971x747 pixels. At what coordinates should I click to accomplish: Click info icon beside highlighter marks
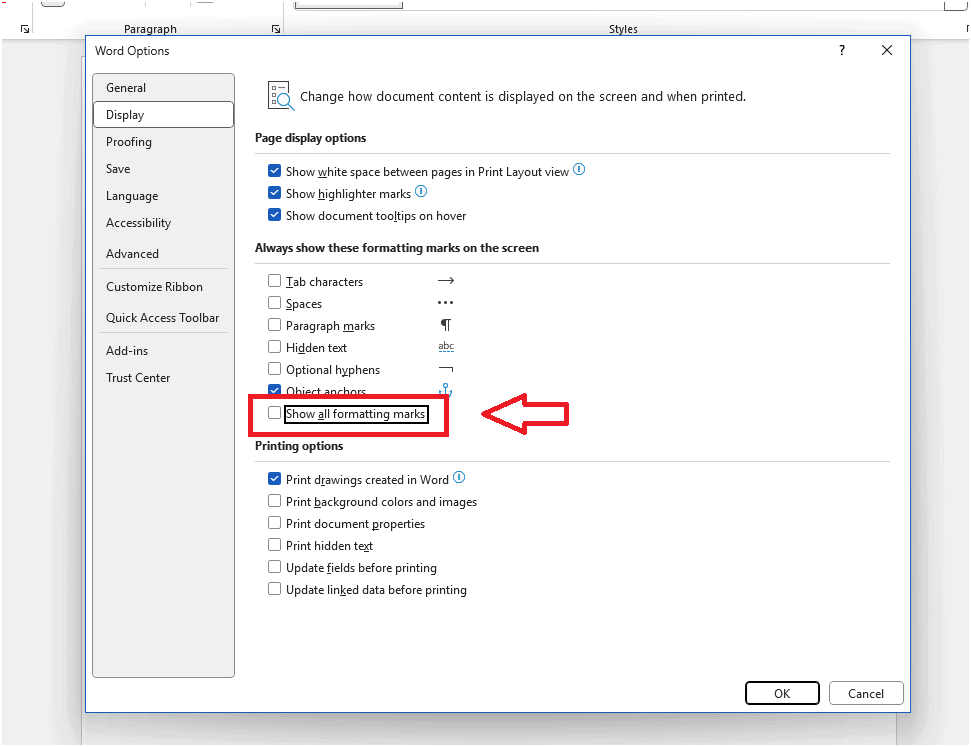pos(421,191)
